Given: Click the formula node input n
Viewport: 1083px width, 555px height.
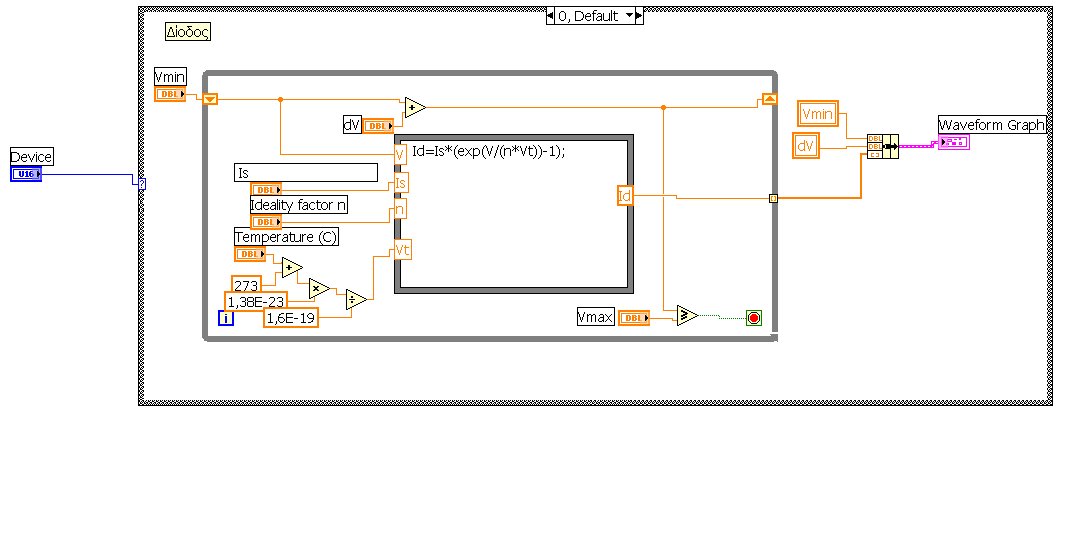Looking at the screenshot, I should click(x=400, y=208).
